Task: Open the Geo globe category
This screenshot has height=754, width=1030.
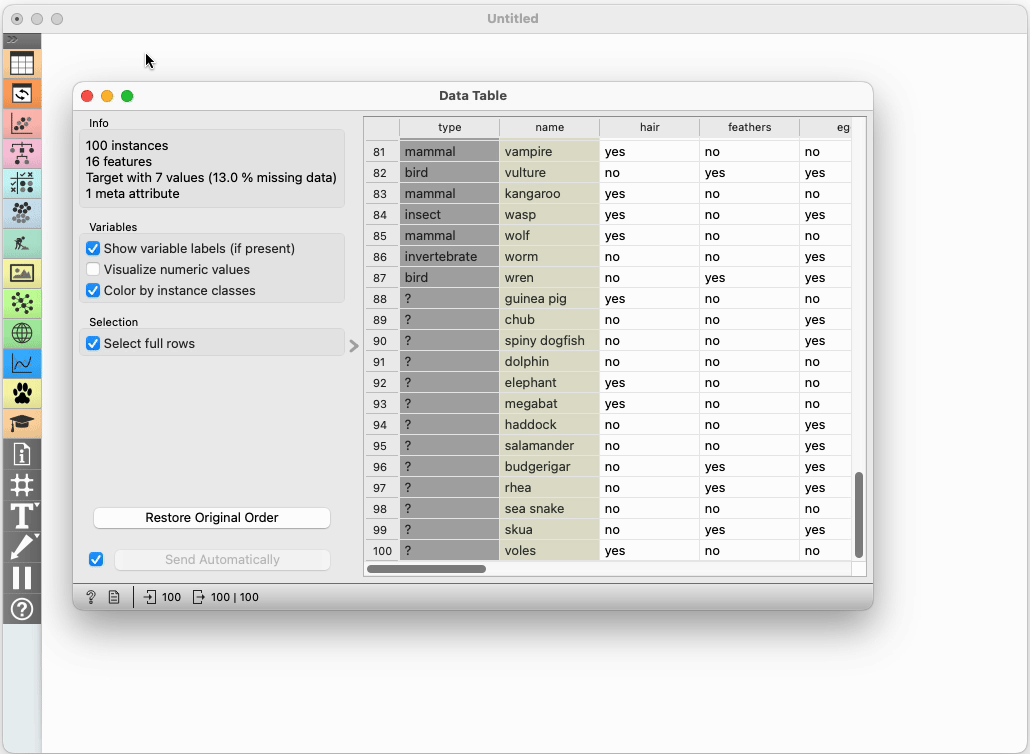Action: (22, 333)
